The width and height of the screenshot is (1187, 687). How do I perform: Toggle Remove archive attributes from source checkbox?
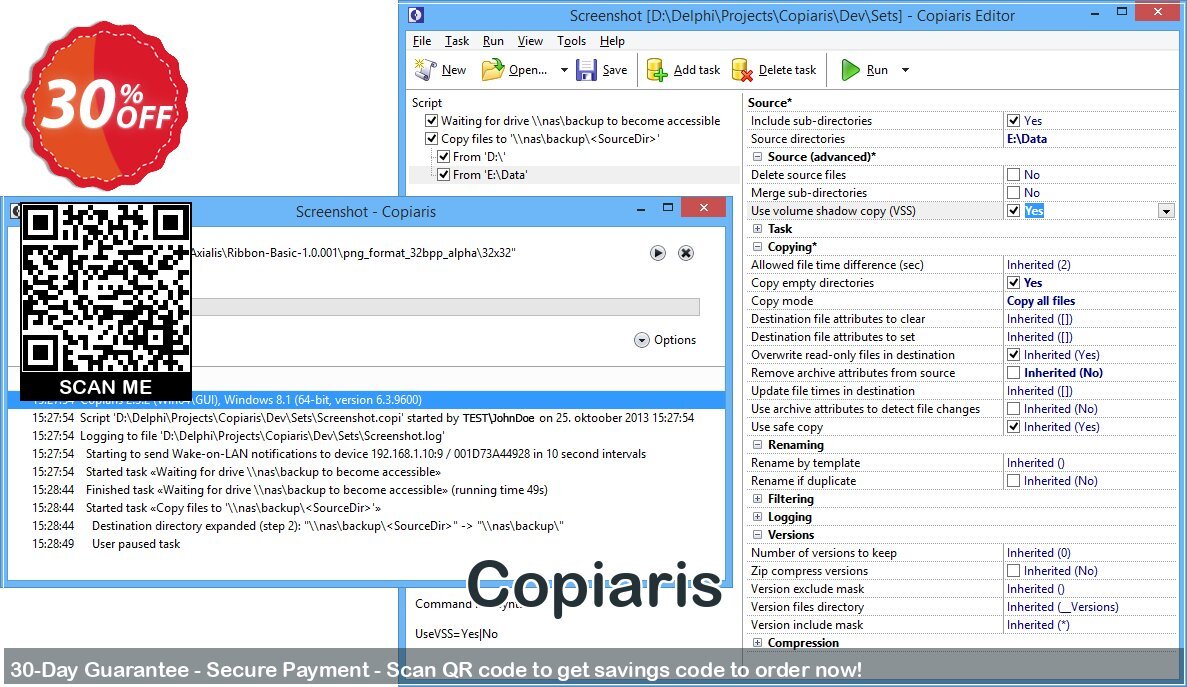pos(1014,373)
